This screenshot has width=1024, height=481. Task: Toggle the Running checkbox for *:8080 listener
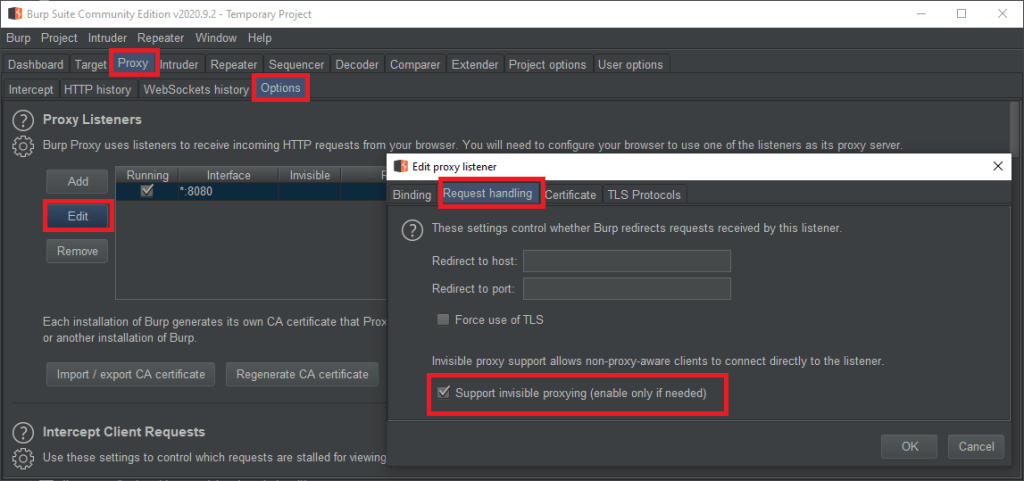point(147,192)
